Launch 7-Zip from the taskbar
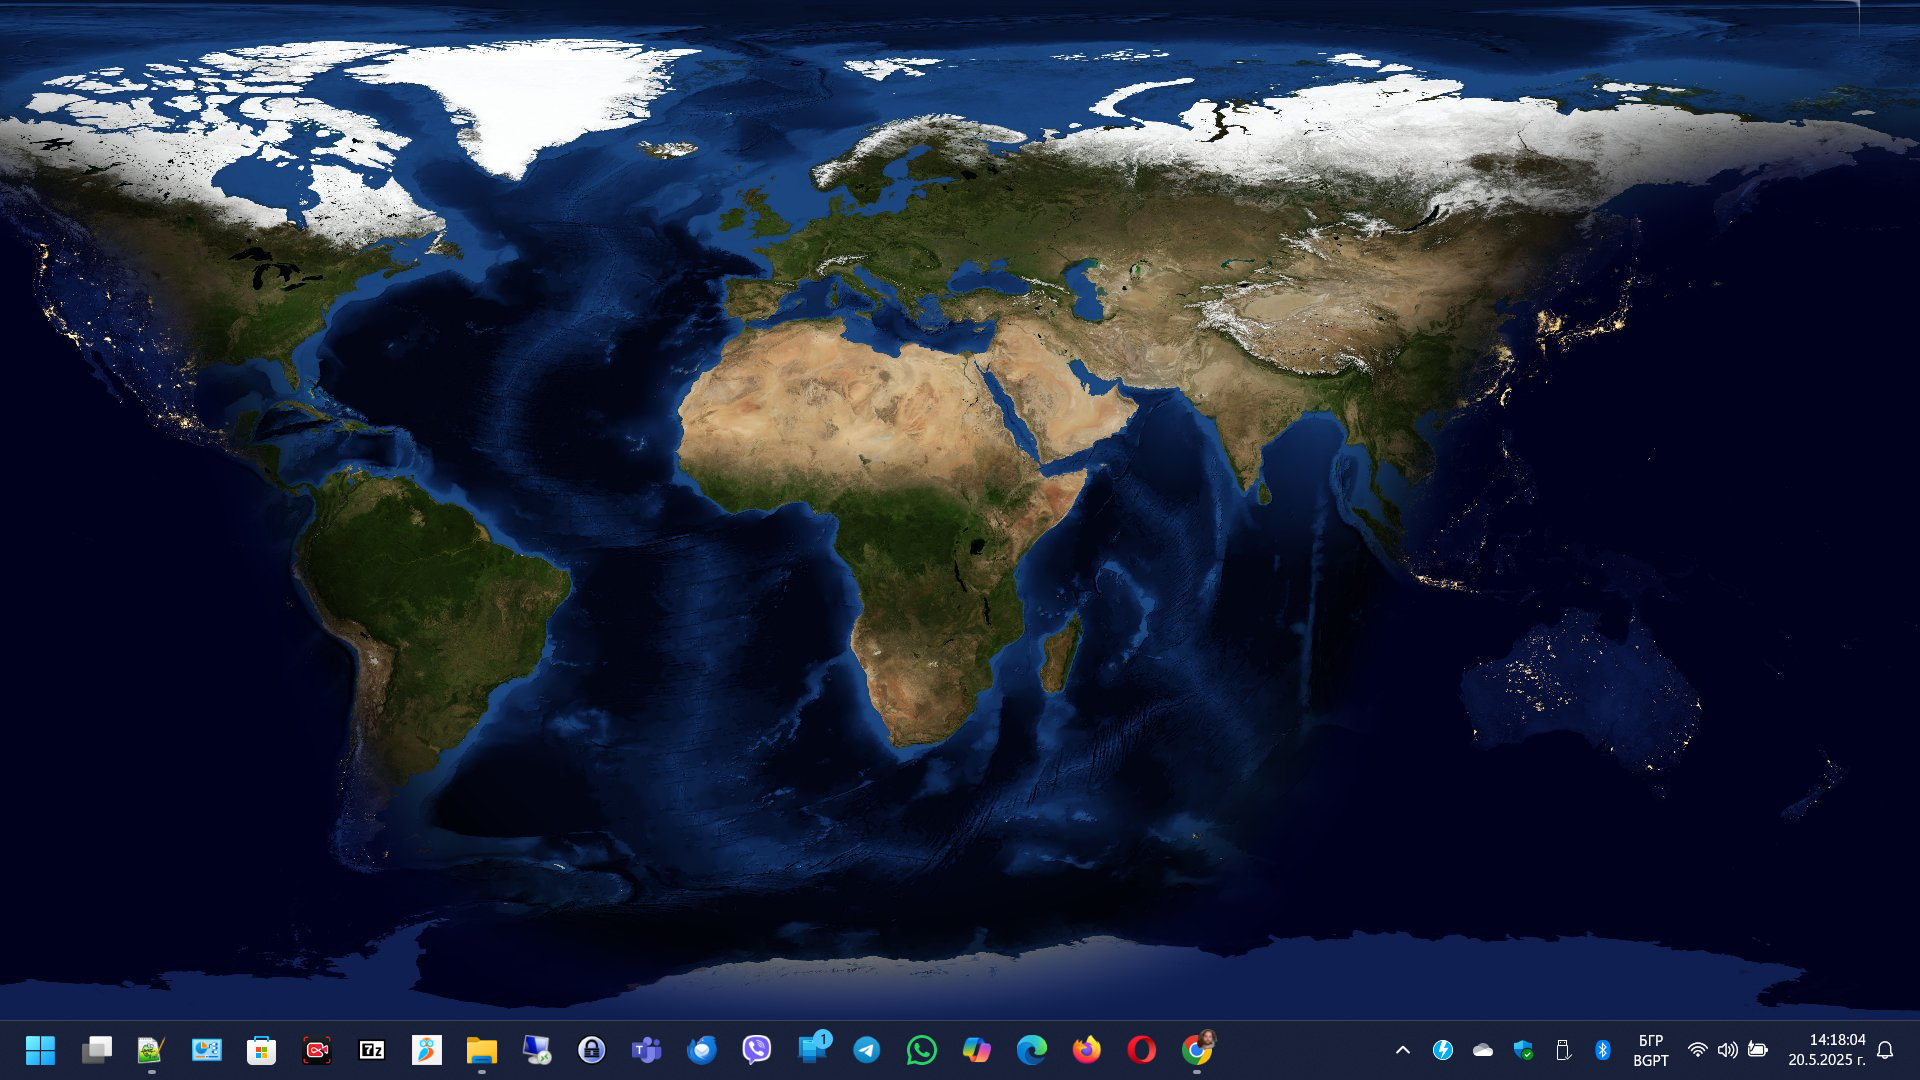The image size is (1920, 1080). coord(371,1050)
